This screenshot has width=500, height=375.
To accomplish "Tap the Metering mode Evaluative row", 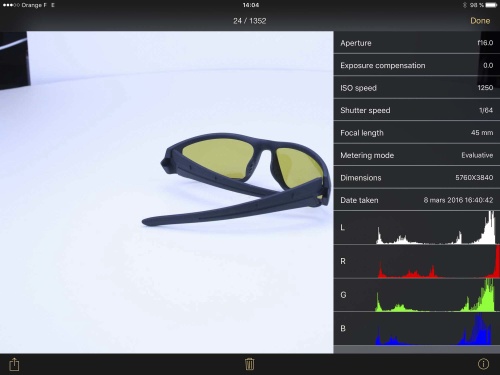I will point(417,155).
